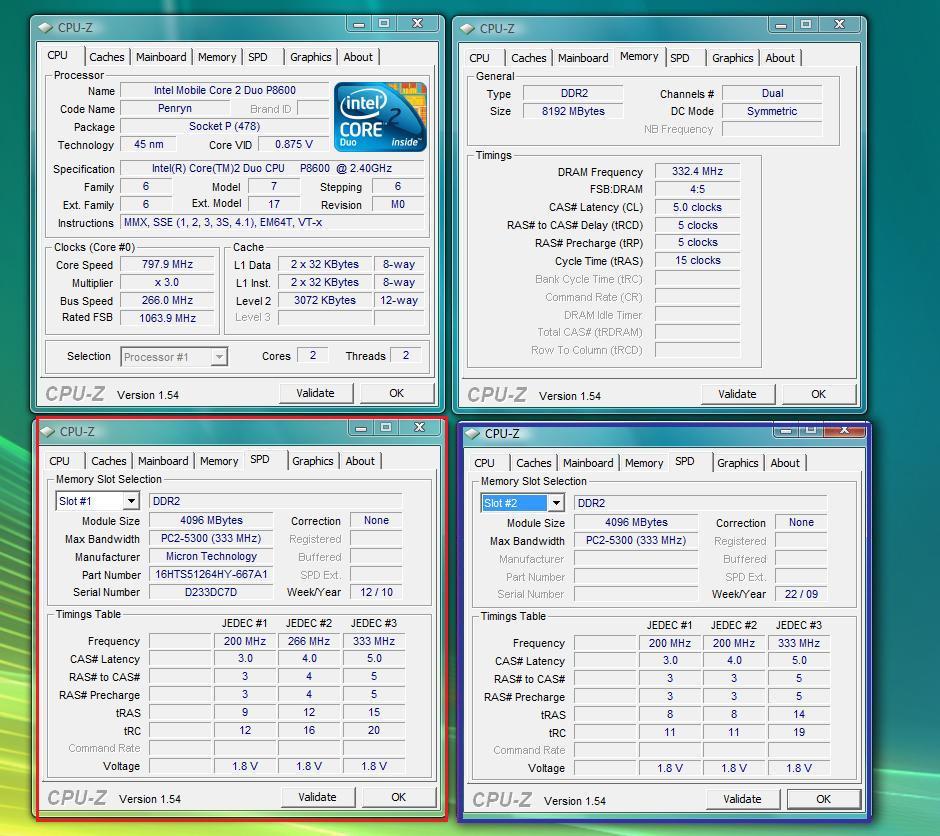Click the Part Number field showing 16HTS51264HY-667A1
The height and width of the screenshot is (836, 940).
click(x=211, y=575)
